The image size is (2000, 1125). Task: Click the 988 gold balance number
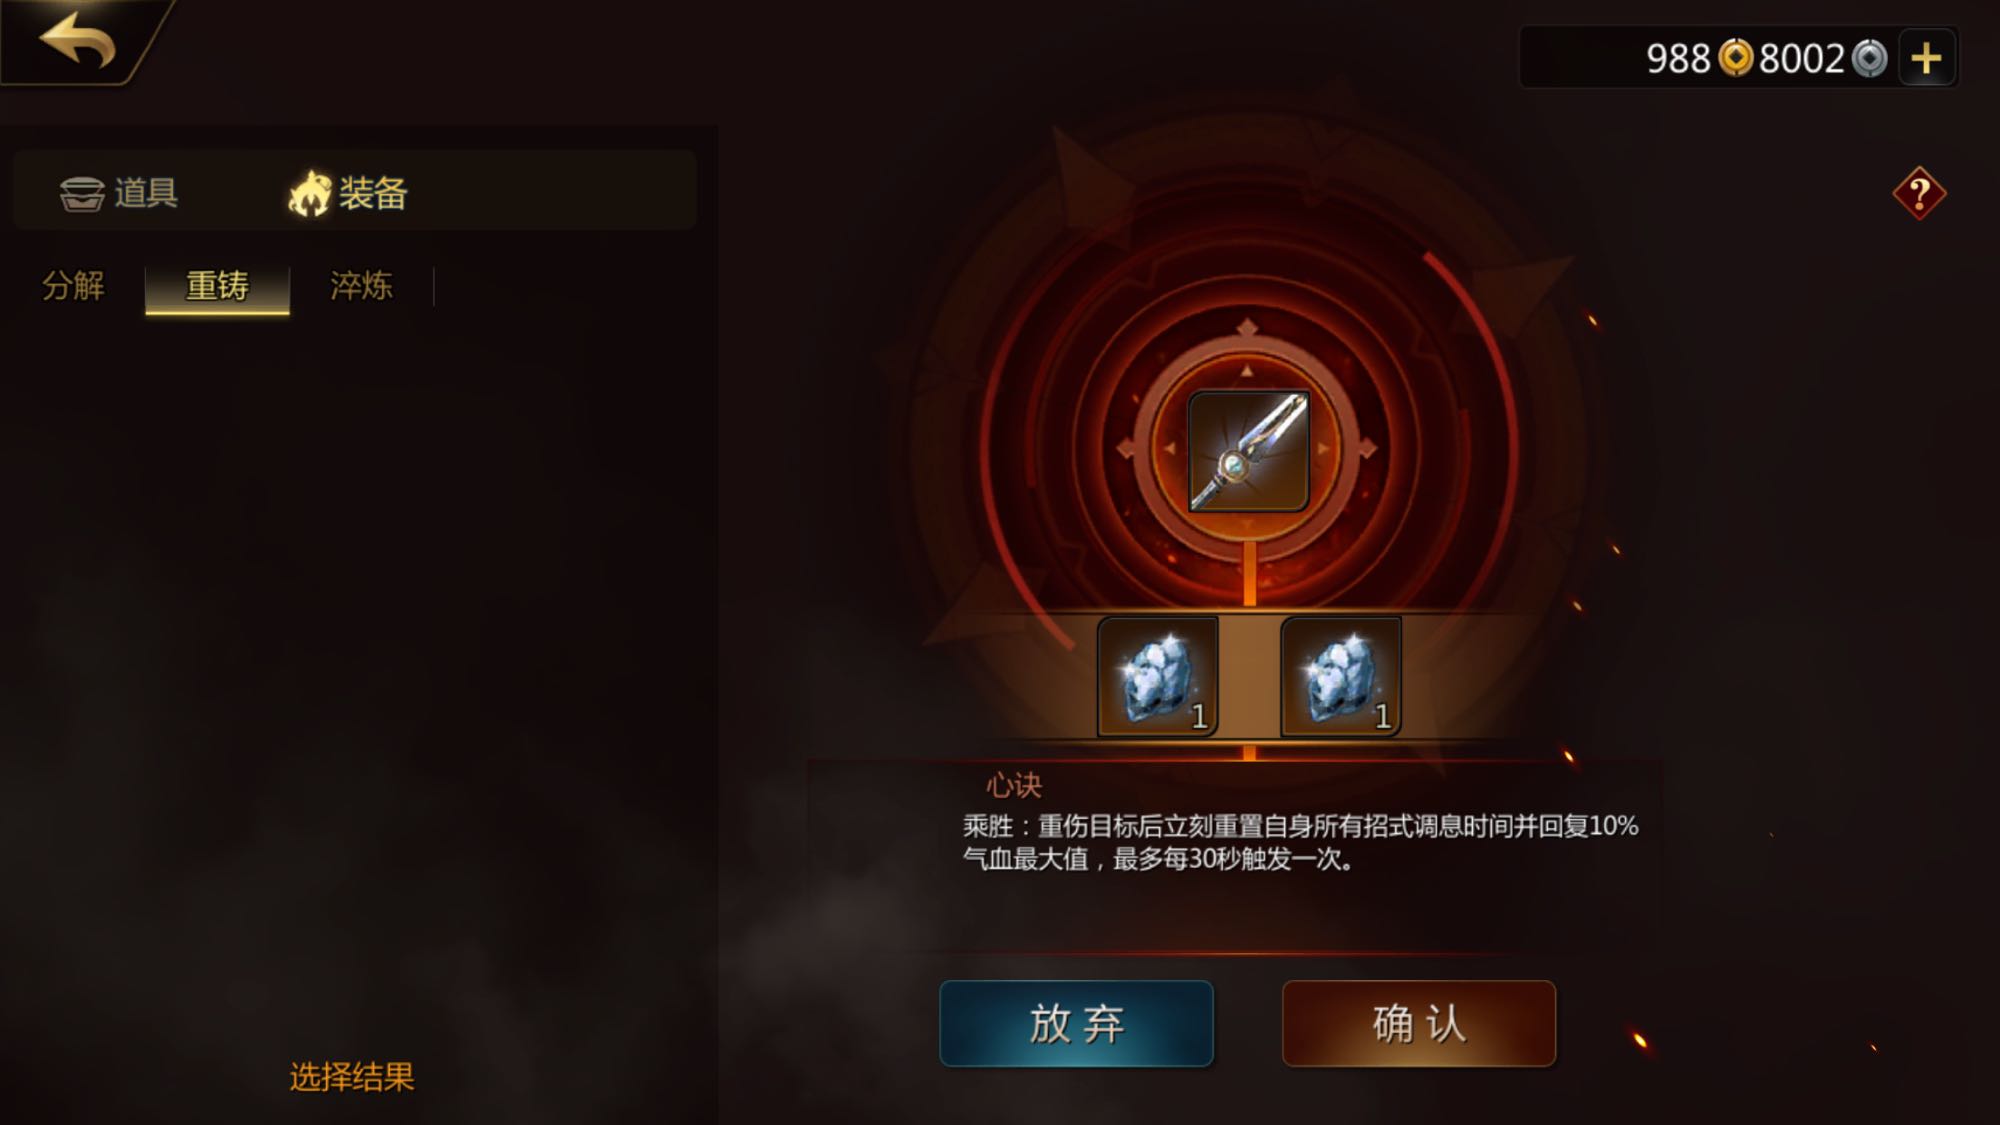point(1678,59)
